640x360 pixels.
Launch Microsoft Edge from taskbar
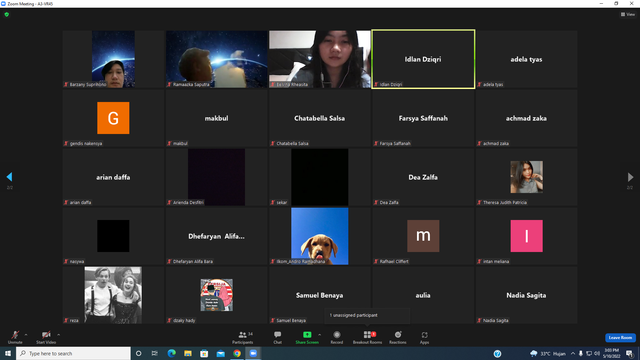coord(171,353)
